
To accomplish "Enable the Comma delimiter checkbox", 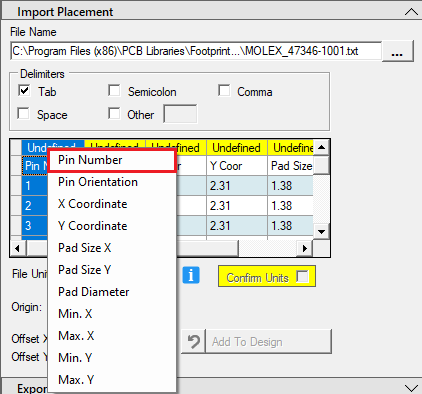I will (x=224, y=90).
